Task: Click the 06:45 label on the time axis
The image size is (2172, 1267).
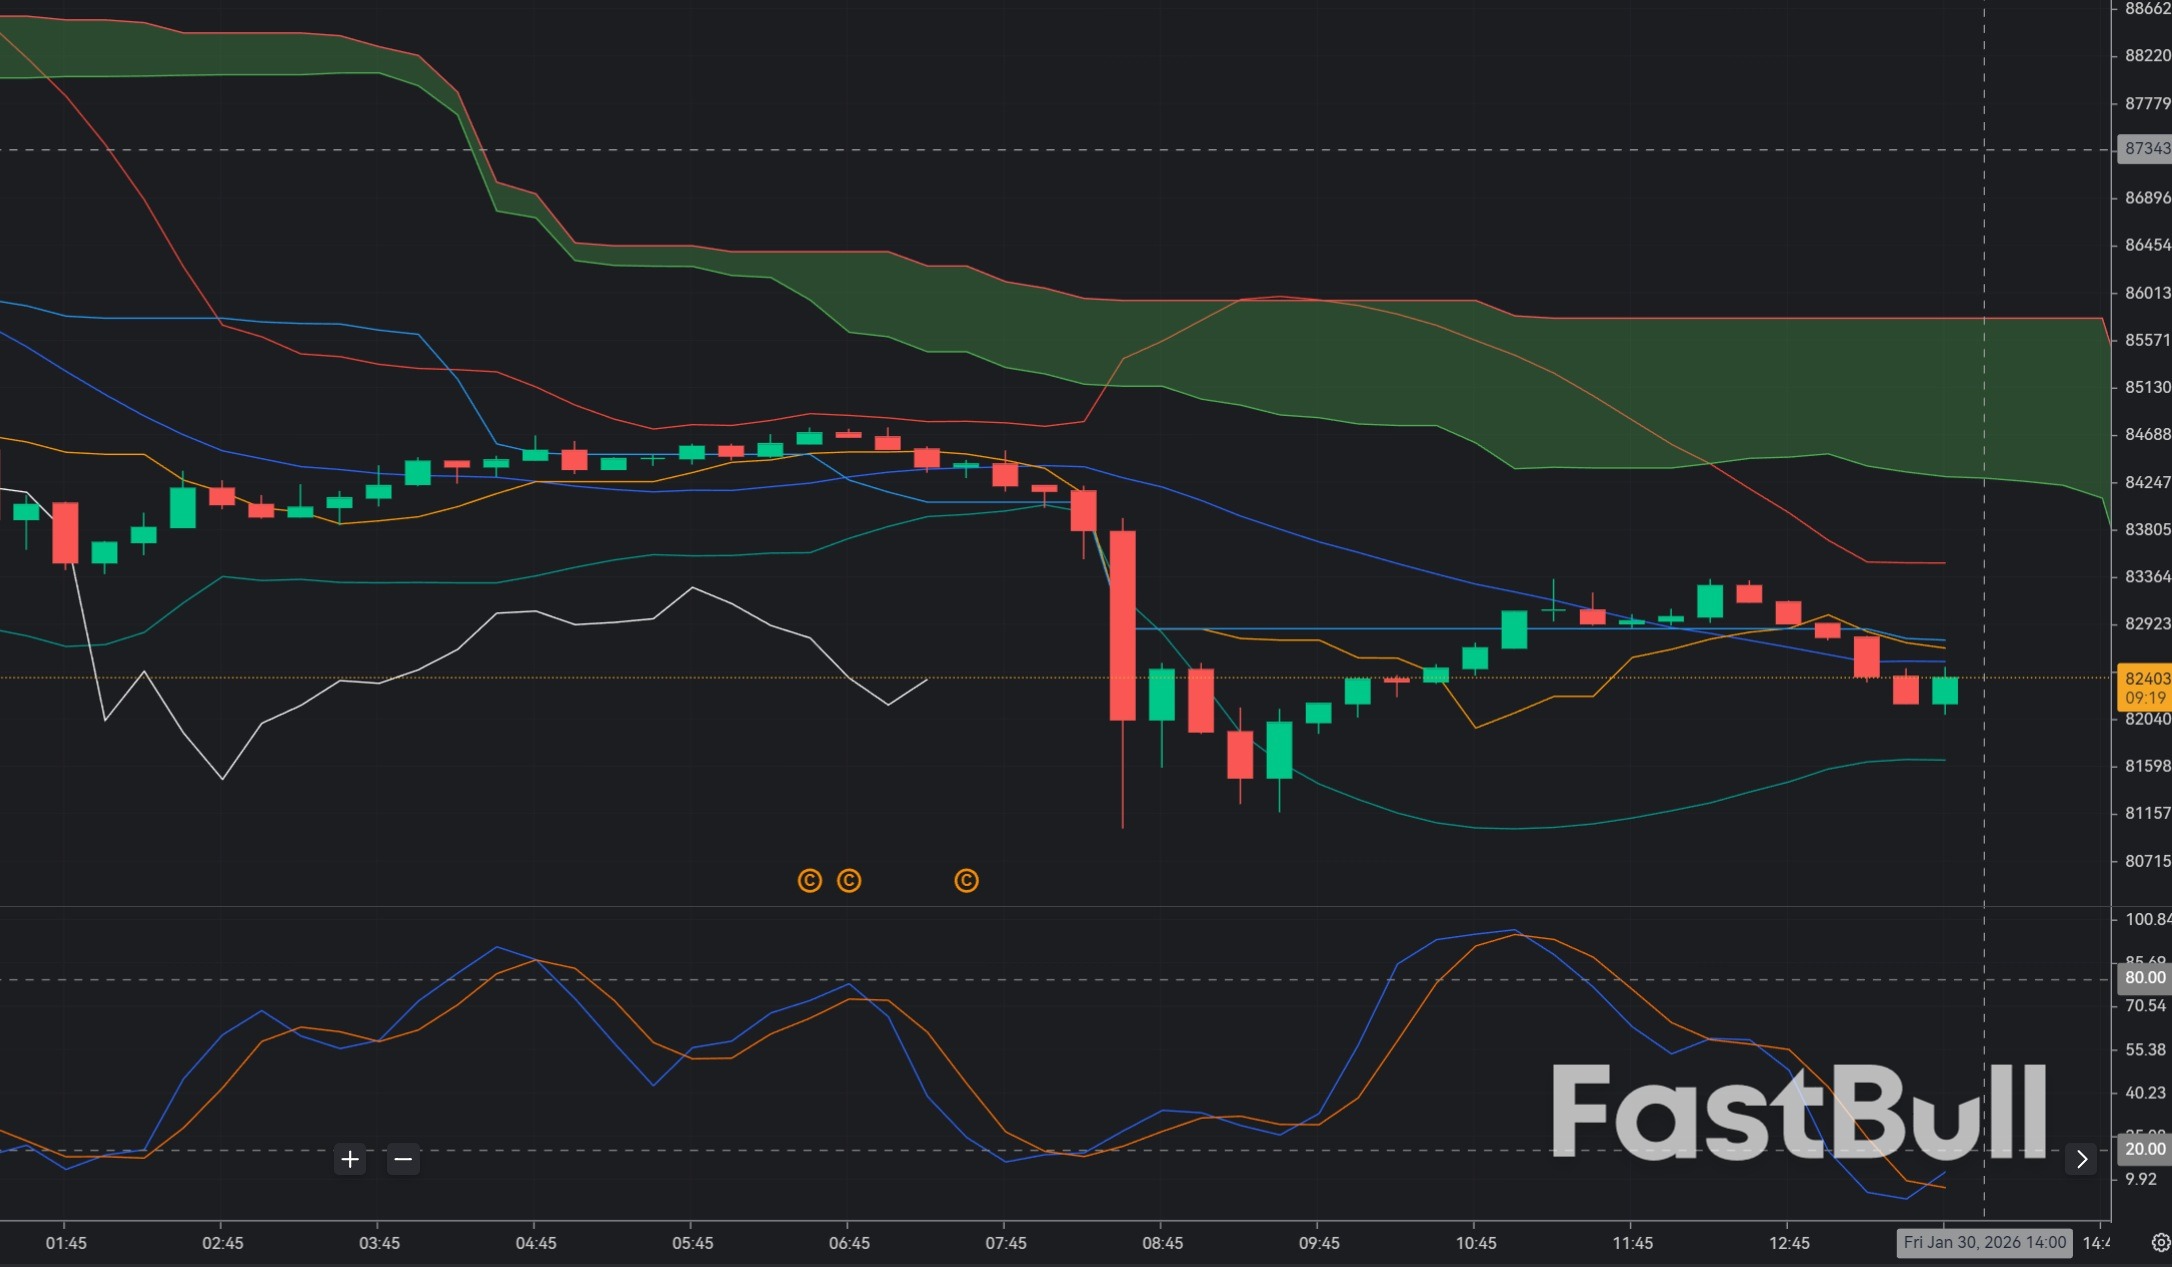Action: (849, 1243)
